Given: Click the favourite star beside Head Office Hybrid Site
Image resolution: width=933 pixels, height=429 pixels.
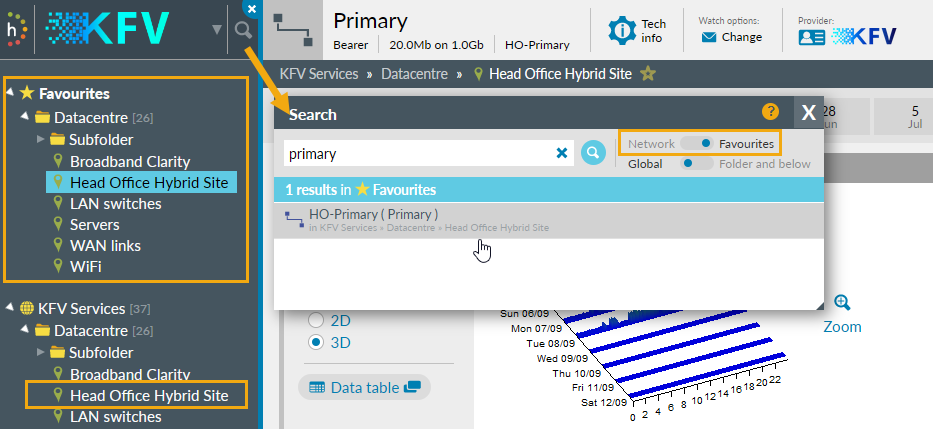Looking at the screenshot, I should coord(648,74).
